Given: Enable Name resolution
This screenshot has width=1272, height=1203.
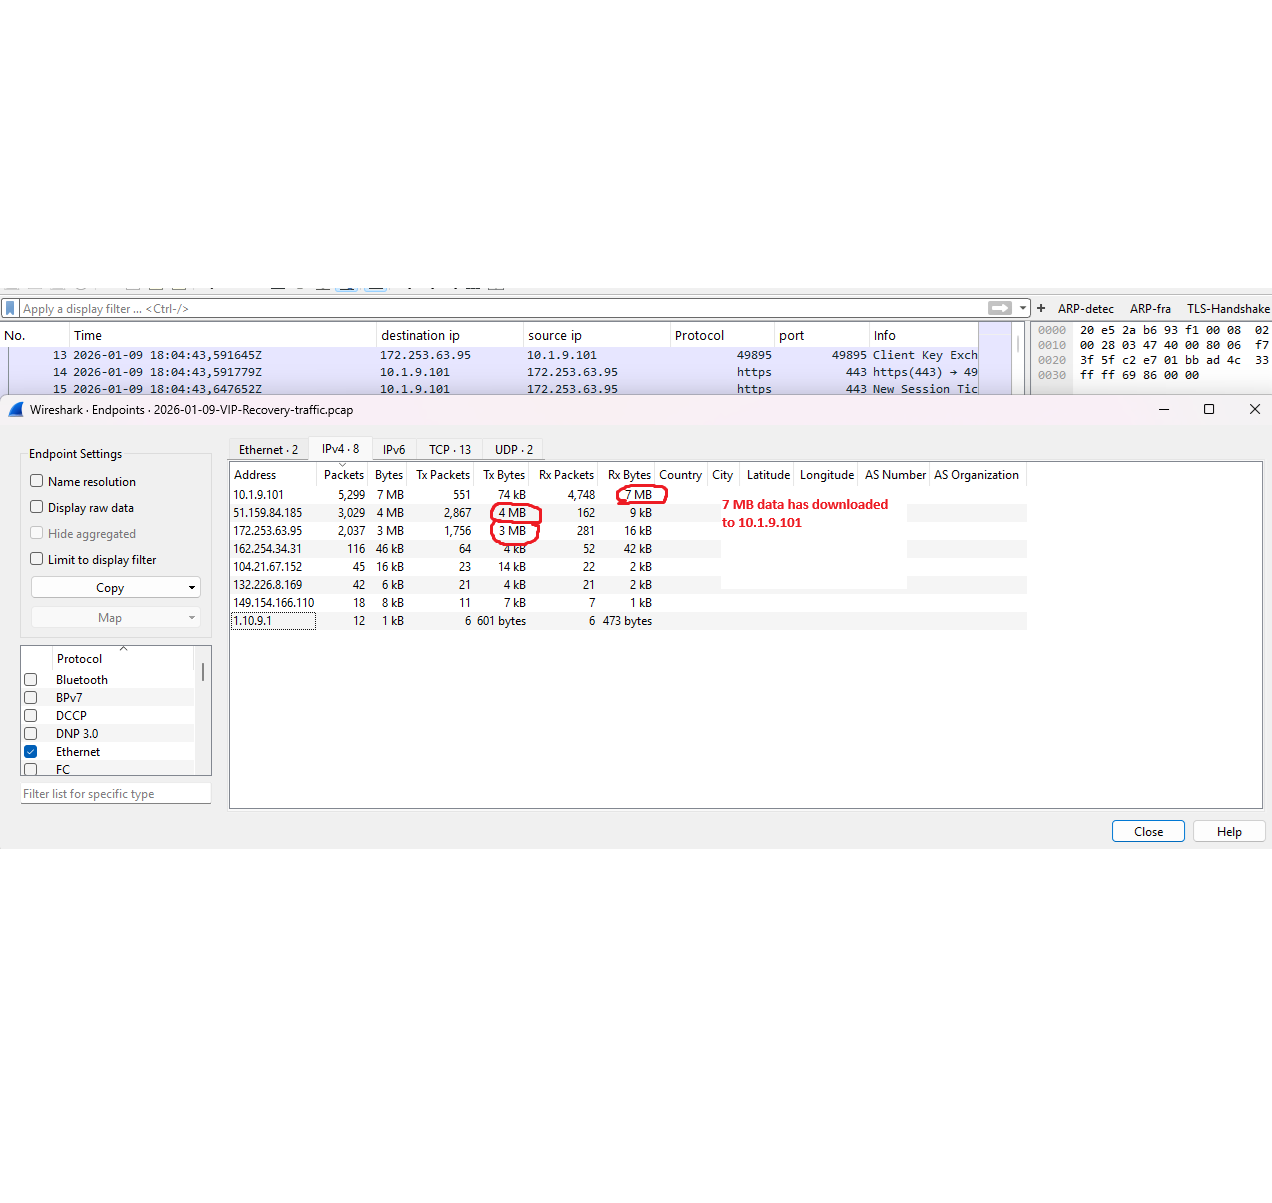Looking at the screenshot, I should [x=37, y=481].
